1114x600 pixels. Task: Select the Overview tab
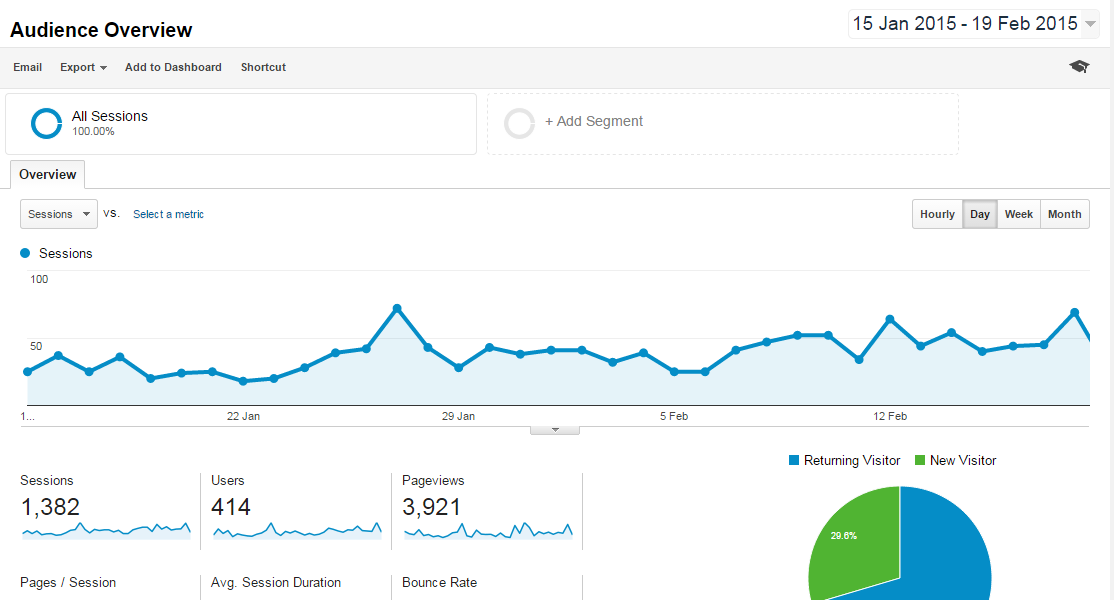pyautogui.click(x=48, y=175)
